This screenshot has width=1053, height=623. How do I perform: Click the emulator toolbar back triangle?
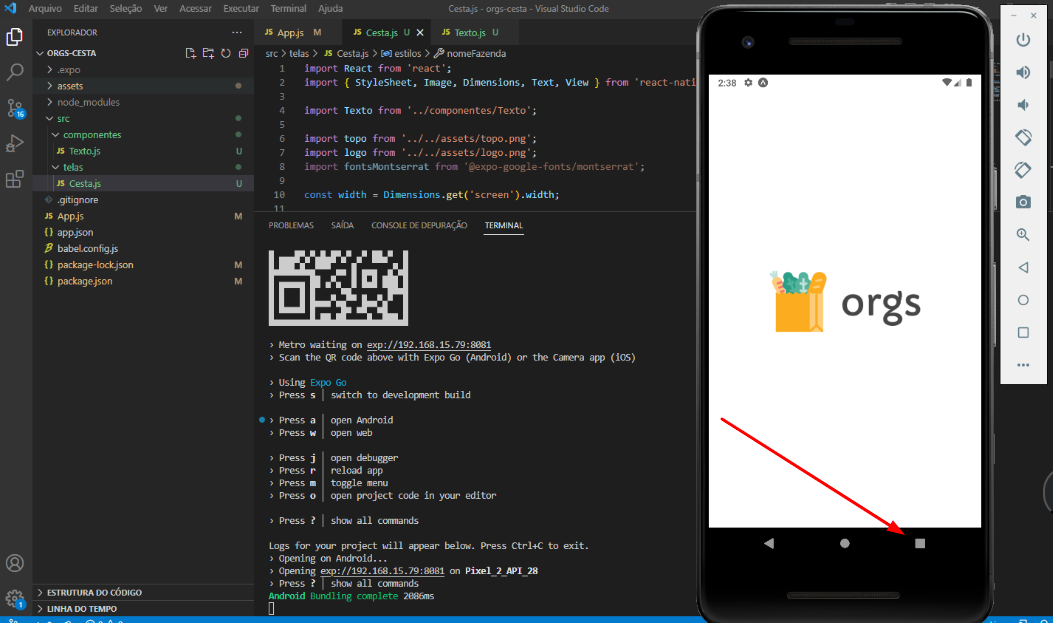click(1023, 267)
